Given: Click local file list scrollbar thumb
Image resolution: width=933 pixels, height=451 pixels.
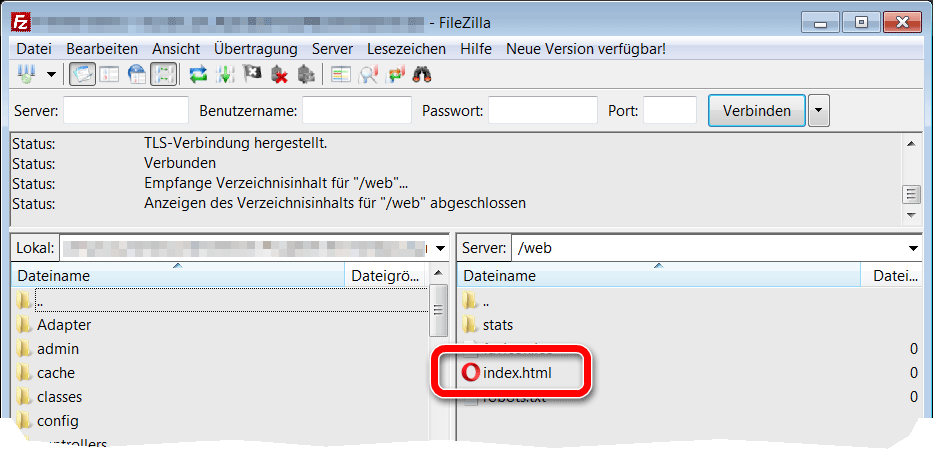Looking at the screenshot, I should pos(439,310).
